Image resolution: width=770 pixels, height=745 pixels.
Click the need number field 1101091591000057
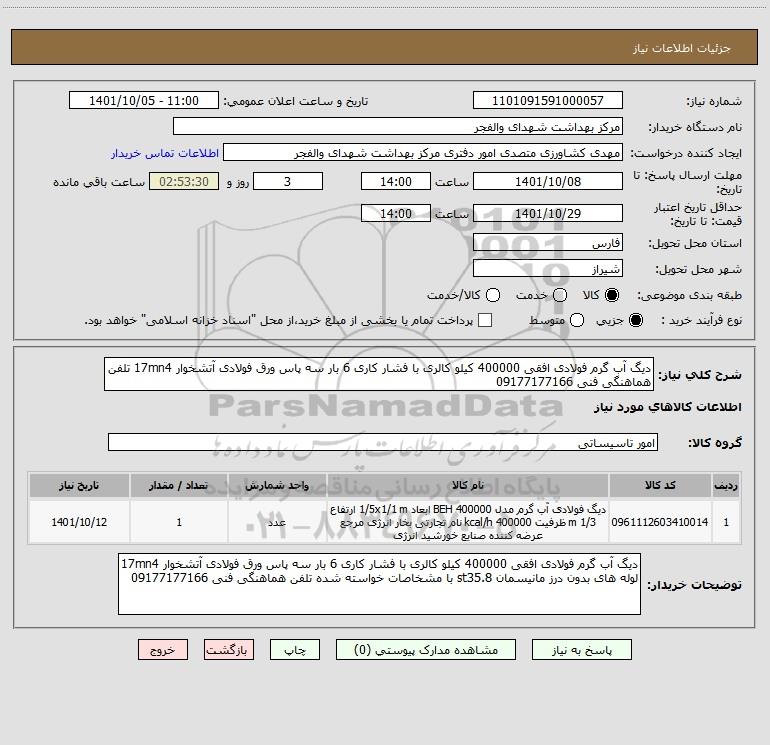(x=548, y=100)
